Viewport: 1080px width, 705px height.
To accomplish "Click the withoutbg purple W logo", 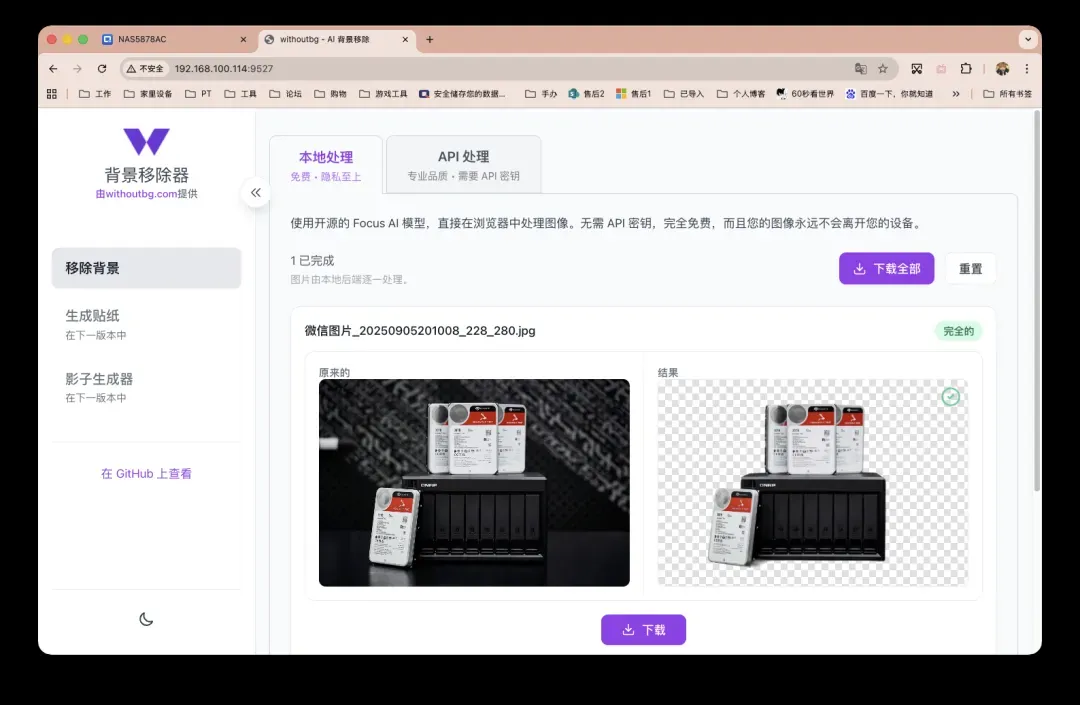I will pyautogui.click(x=146, y=142).
